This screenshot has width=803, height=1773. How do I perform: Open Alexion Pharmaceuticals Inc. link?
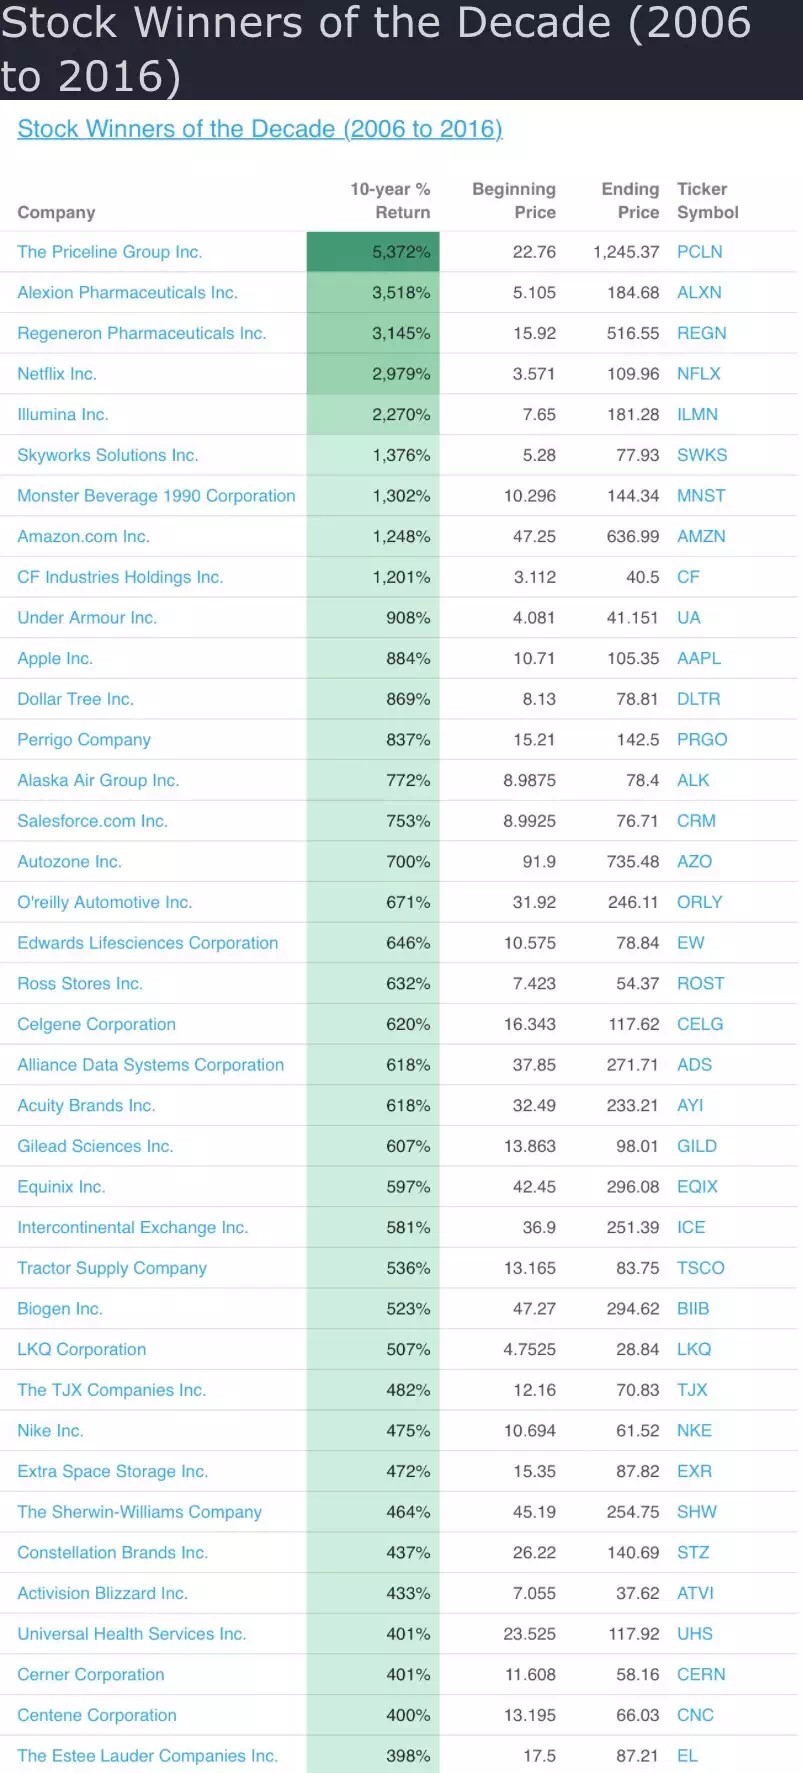127,293
